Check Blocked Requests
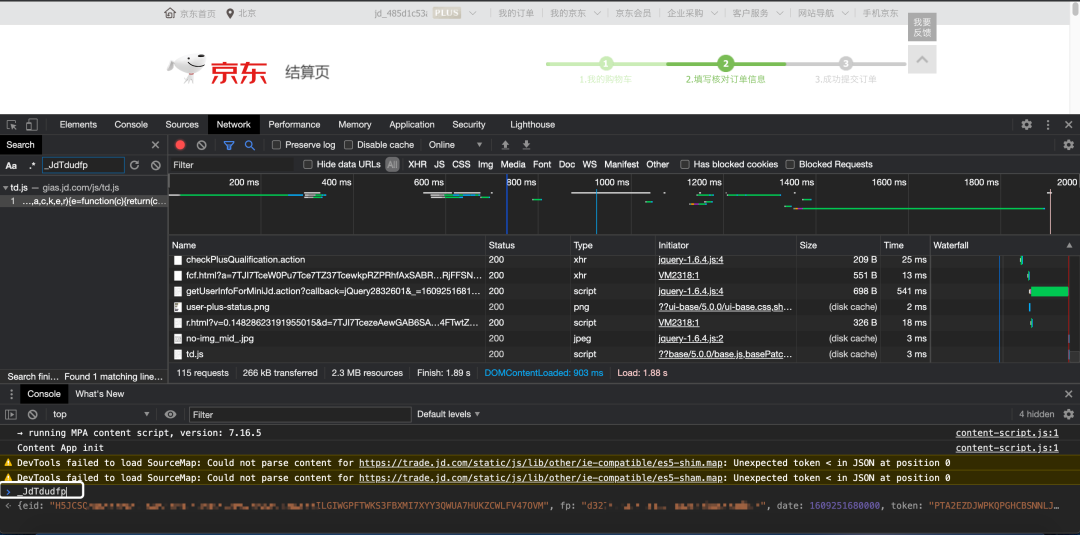 pos(791,165)
